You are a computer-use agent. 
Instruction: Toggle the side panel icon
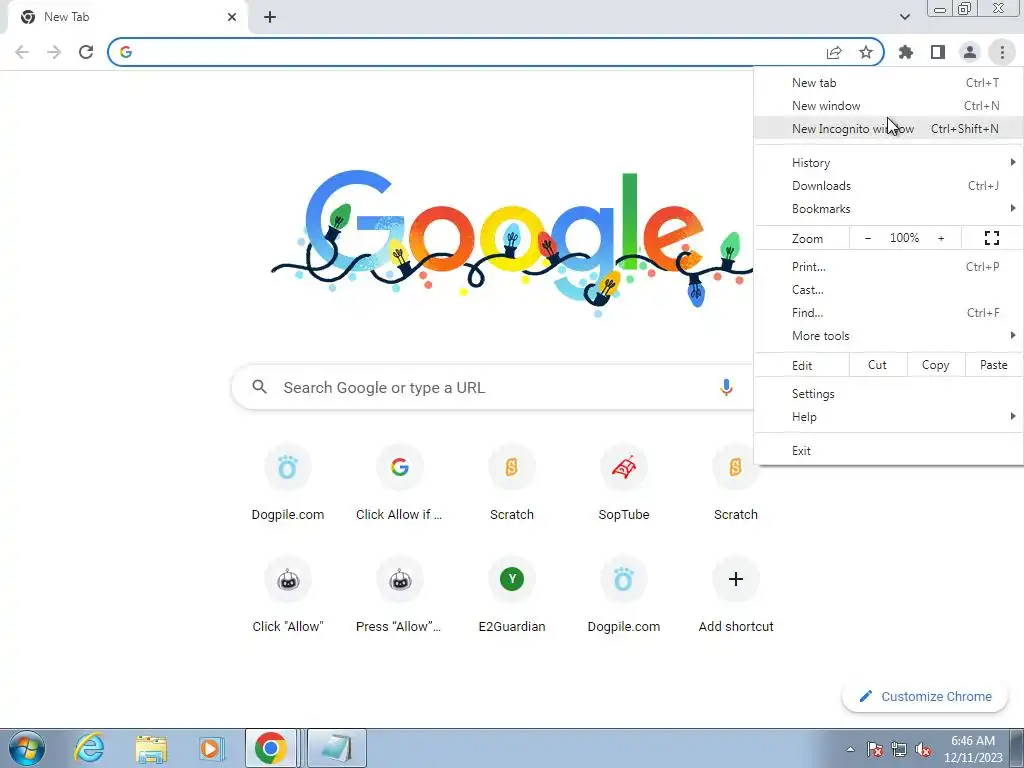(938, 52)
